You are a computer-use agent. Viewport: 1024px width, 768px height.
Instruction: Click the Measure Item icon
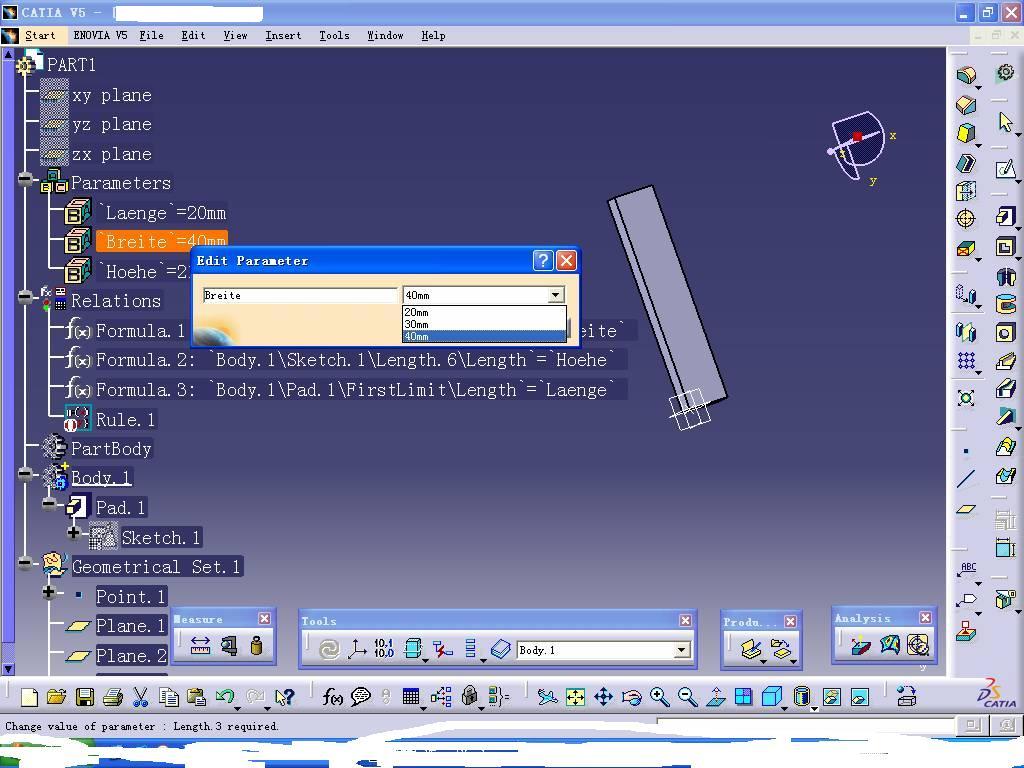pos(229,646)
